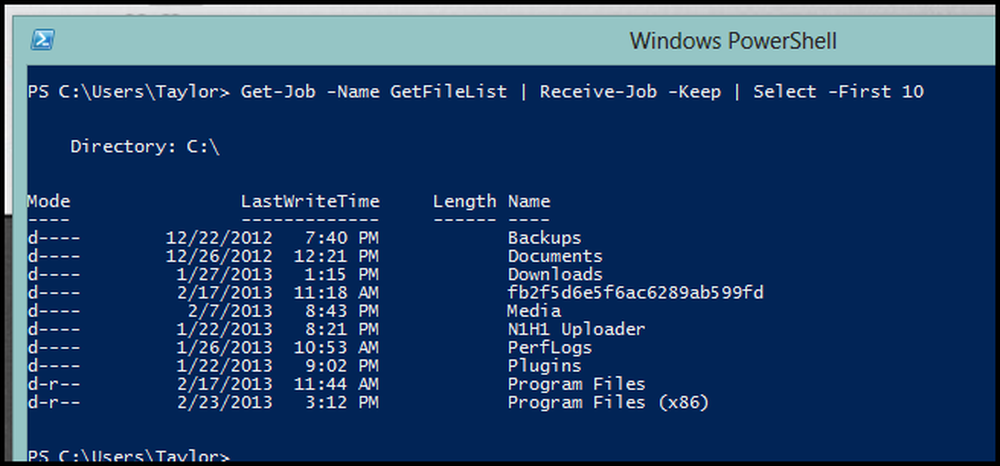This screenshot has width=1000, height=466.
Task: Click the 'Program Files' folder name
Action: pos(577,384)
